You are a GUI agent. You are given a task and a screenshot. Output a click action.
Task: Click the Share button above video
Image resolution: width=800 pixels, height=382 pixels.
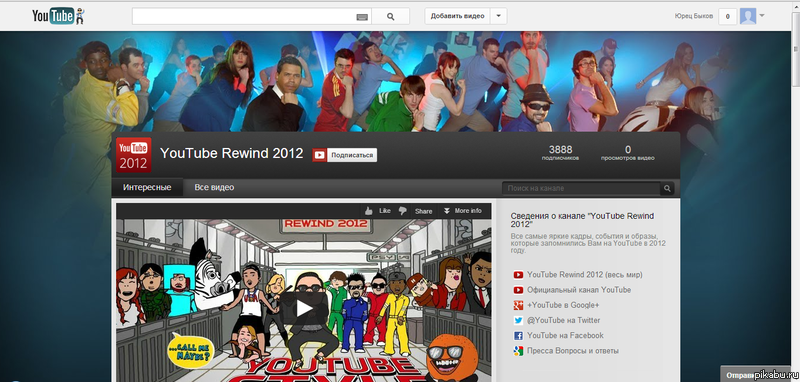click(x=423, y=211)
